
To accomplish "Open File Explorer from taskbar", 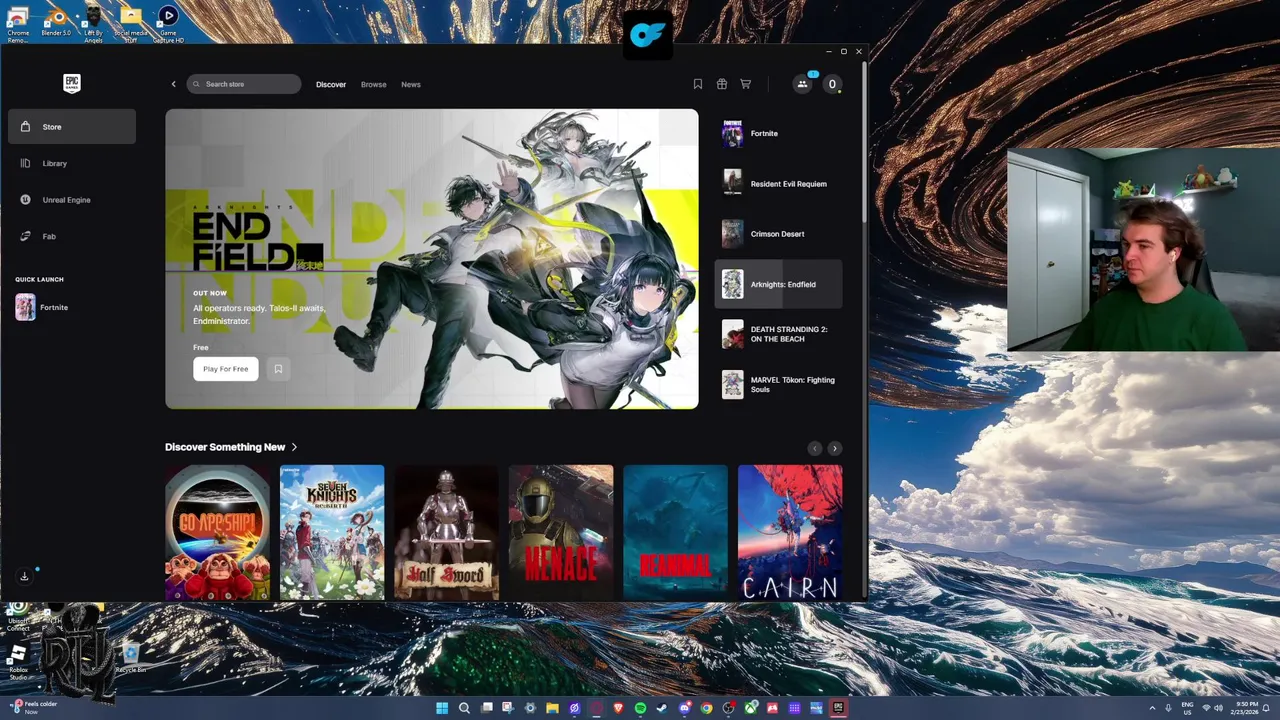I will pyautogui.click(x=552, y=708).
